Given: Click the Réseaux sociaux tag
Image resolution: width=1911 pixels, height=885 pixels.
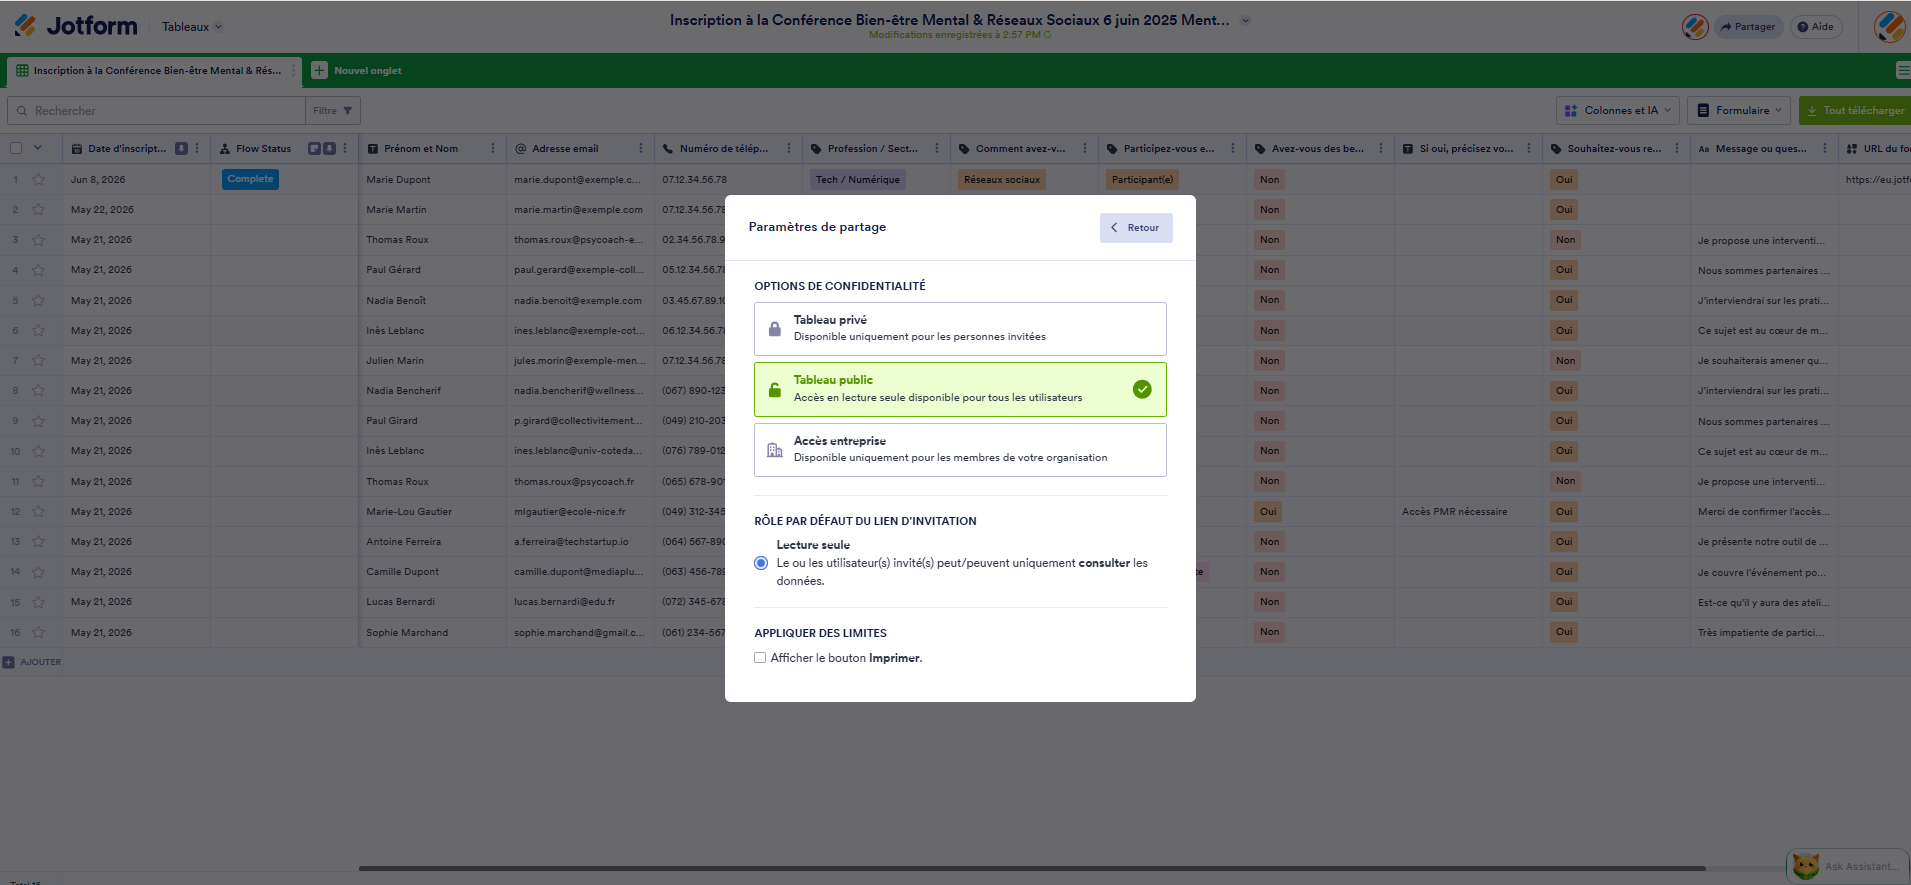Looking at the screenshot, I should click(x=1002, y=180).
